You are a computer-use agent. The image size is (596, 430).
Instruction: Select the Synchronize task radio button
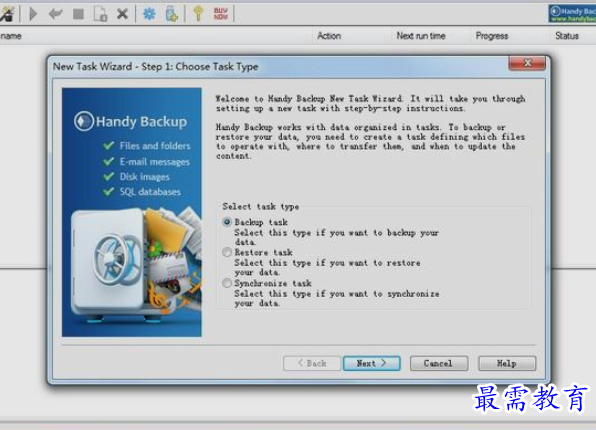coord(227,283)
